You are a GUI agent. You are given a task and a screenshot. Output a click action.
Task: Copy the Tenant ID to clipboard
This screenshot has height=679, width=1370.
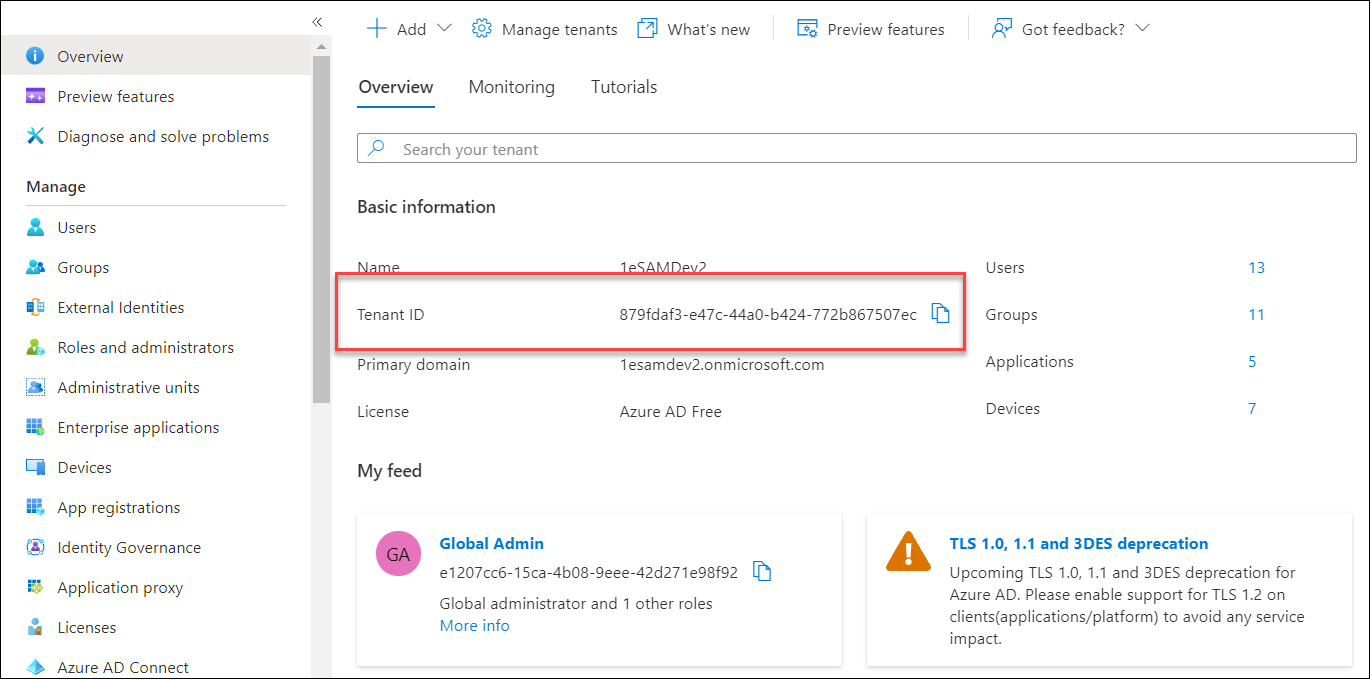[940, 314]
